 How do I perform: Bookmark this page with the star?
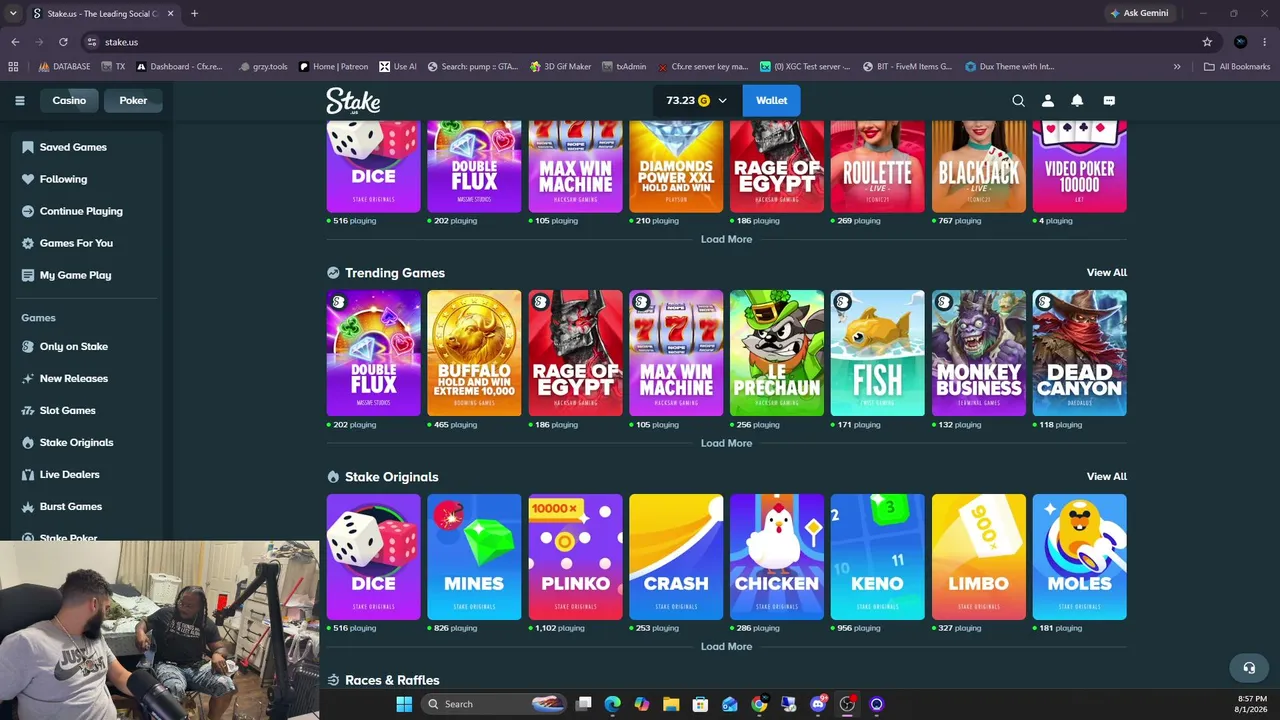[x=1207, y=42]
